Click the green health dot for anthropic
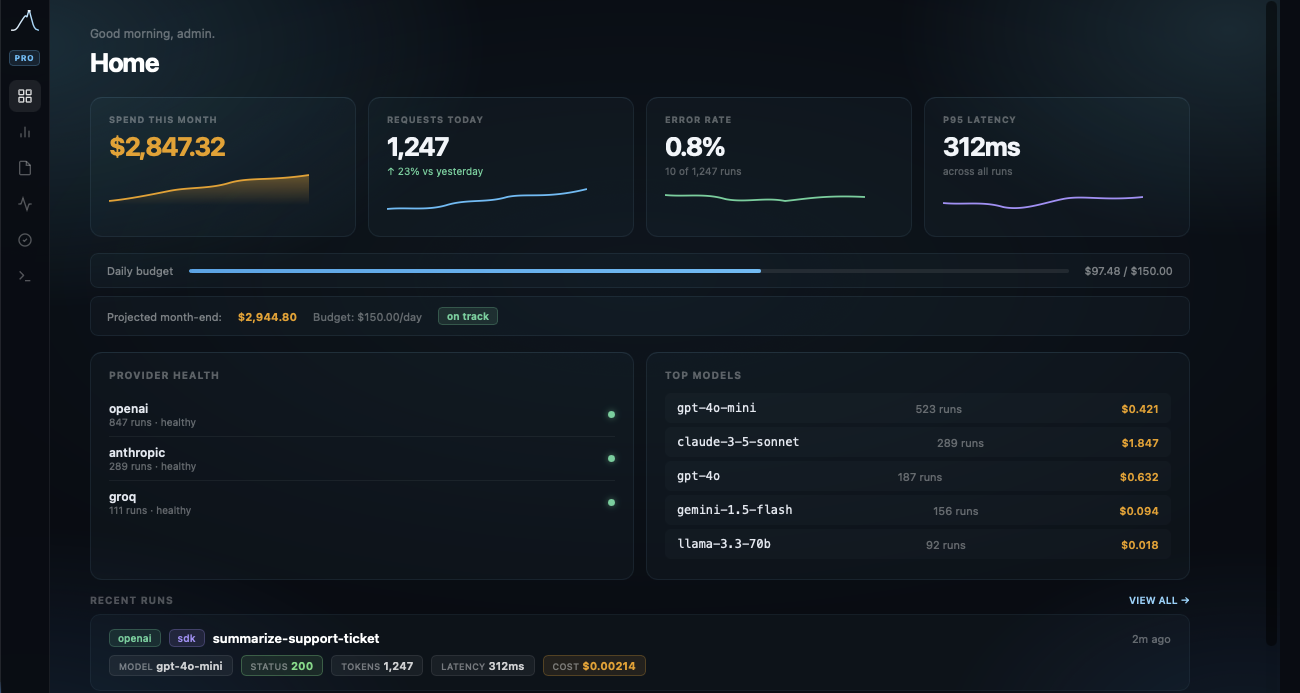Image resolution: width=1300 pixels, height=693 pixels. coord(611,458)
